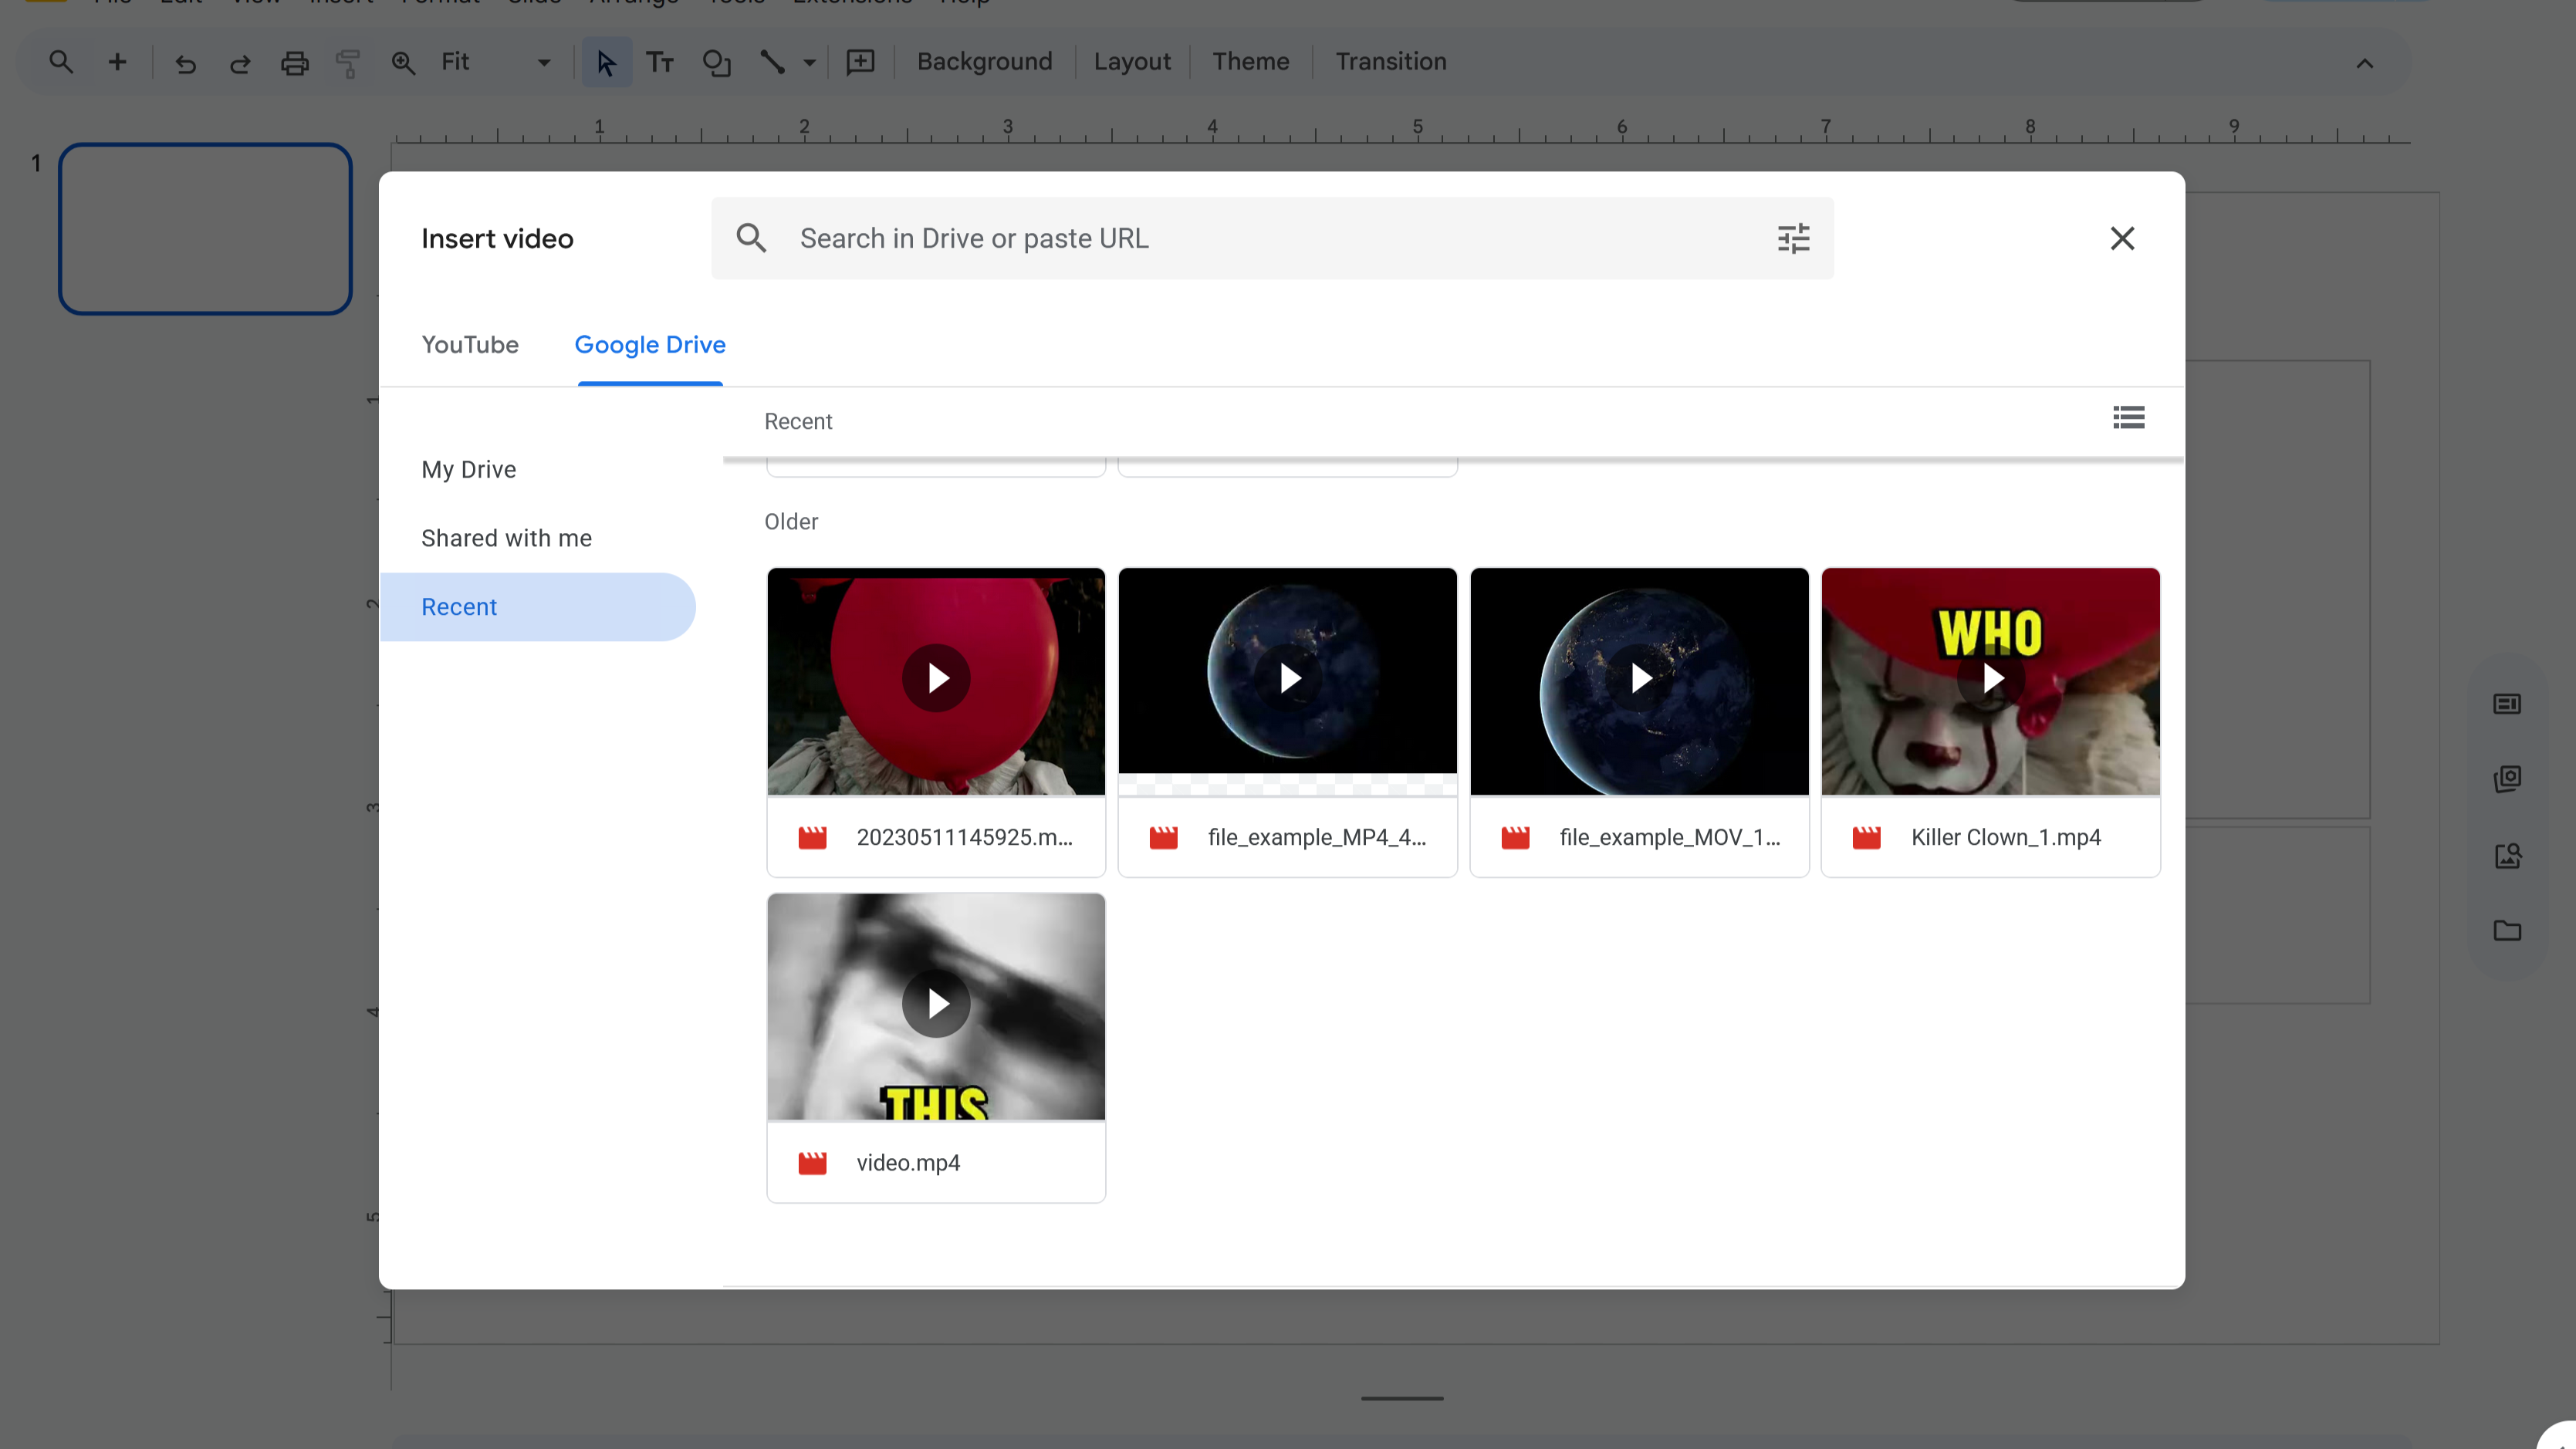2576x1449 pixels.
Task: Click the video.mp4 file name
Action: (907, 1162)
